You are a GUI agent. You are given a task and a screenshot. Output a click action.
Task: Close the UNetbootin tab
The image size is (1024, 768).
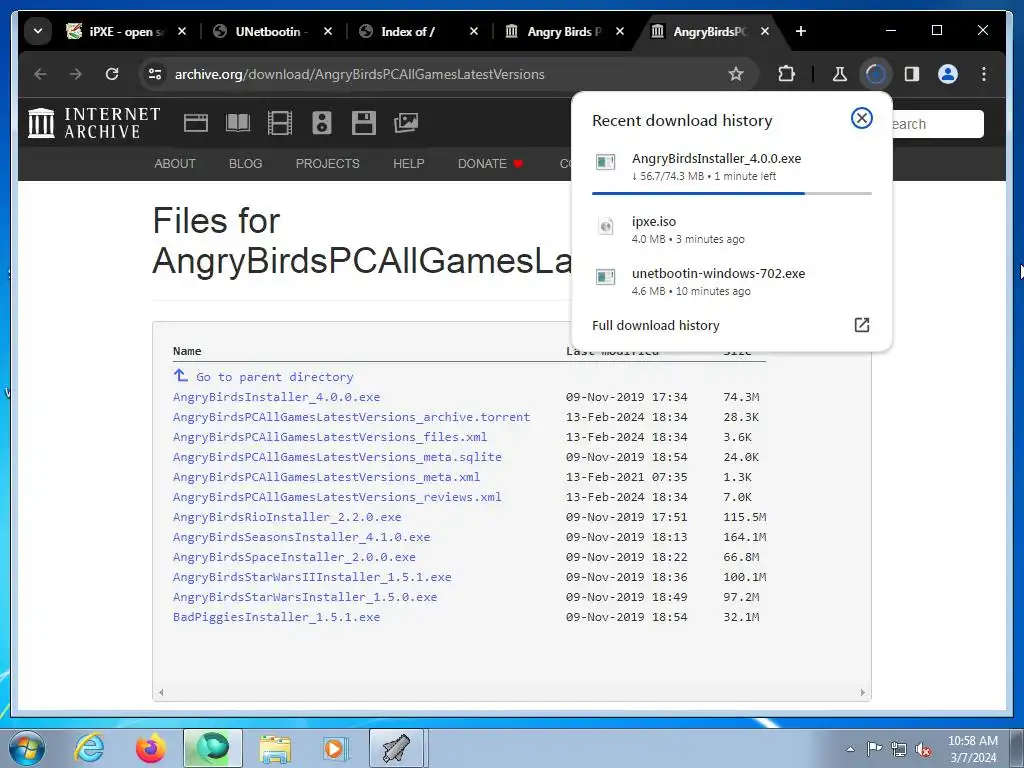[328, 31]
